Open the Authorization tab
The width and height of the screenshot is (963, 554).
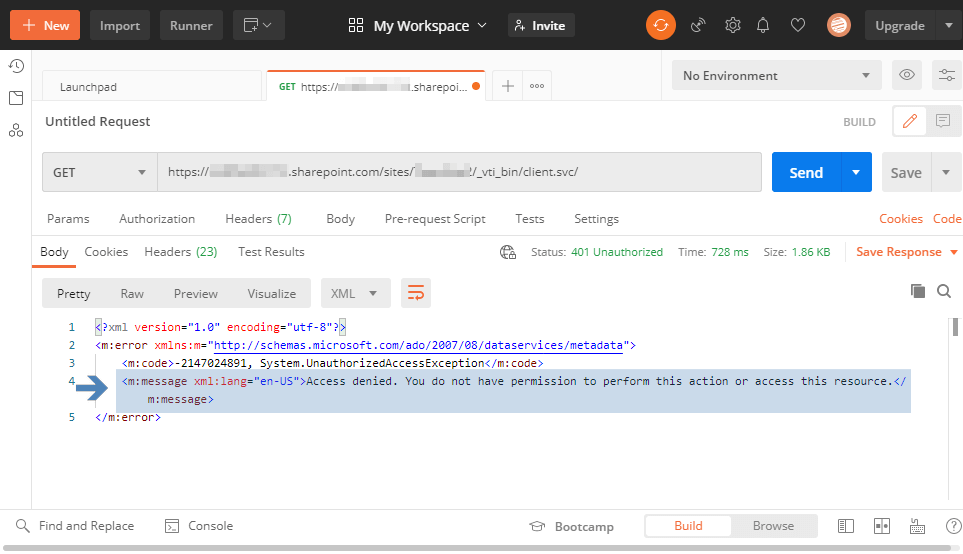157,219
